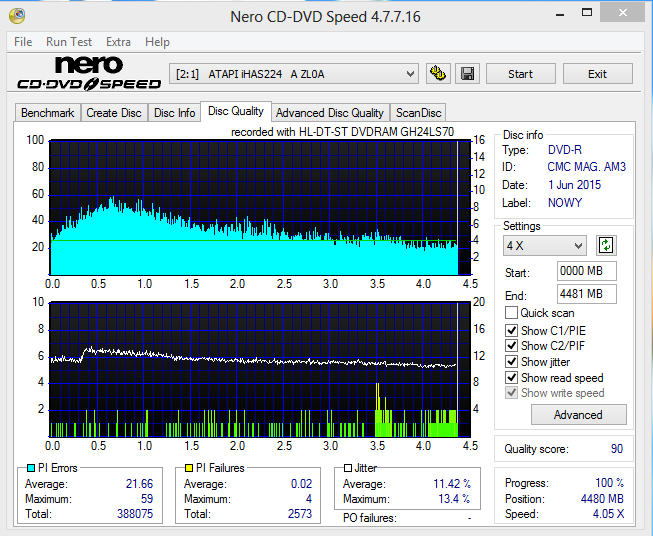
Task: Open the ATAPI iHAS224 drive dropdown
Action: [x=294, y=74]
